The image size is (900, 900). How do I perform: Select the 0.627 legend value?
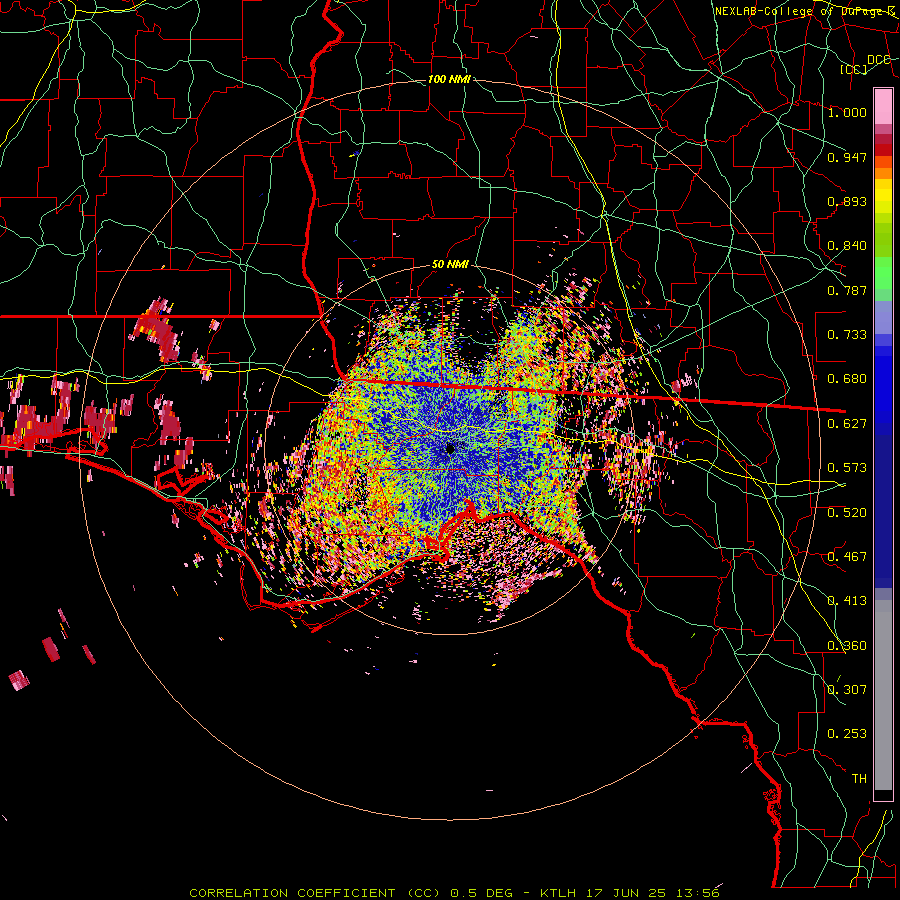click(x=847, y=423)
